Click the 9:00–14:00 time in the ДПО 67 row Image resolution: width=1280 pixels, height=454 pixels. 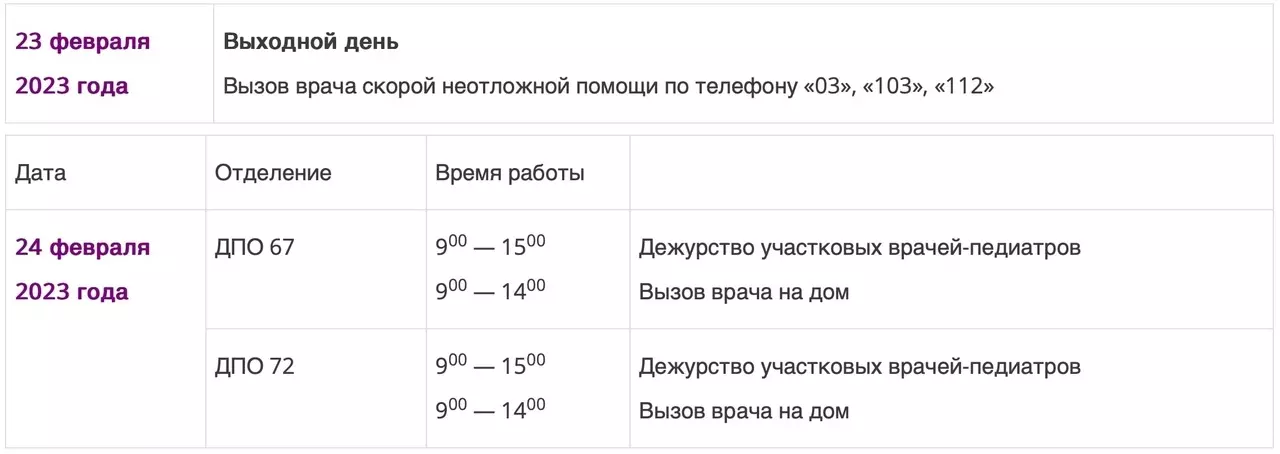click(490, 290)
